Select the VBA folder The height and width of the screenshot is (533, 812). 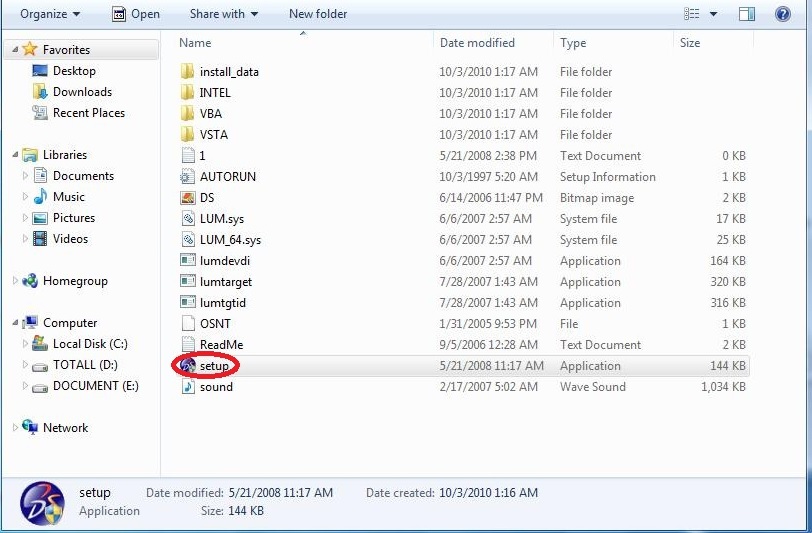211,113
